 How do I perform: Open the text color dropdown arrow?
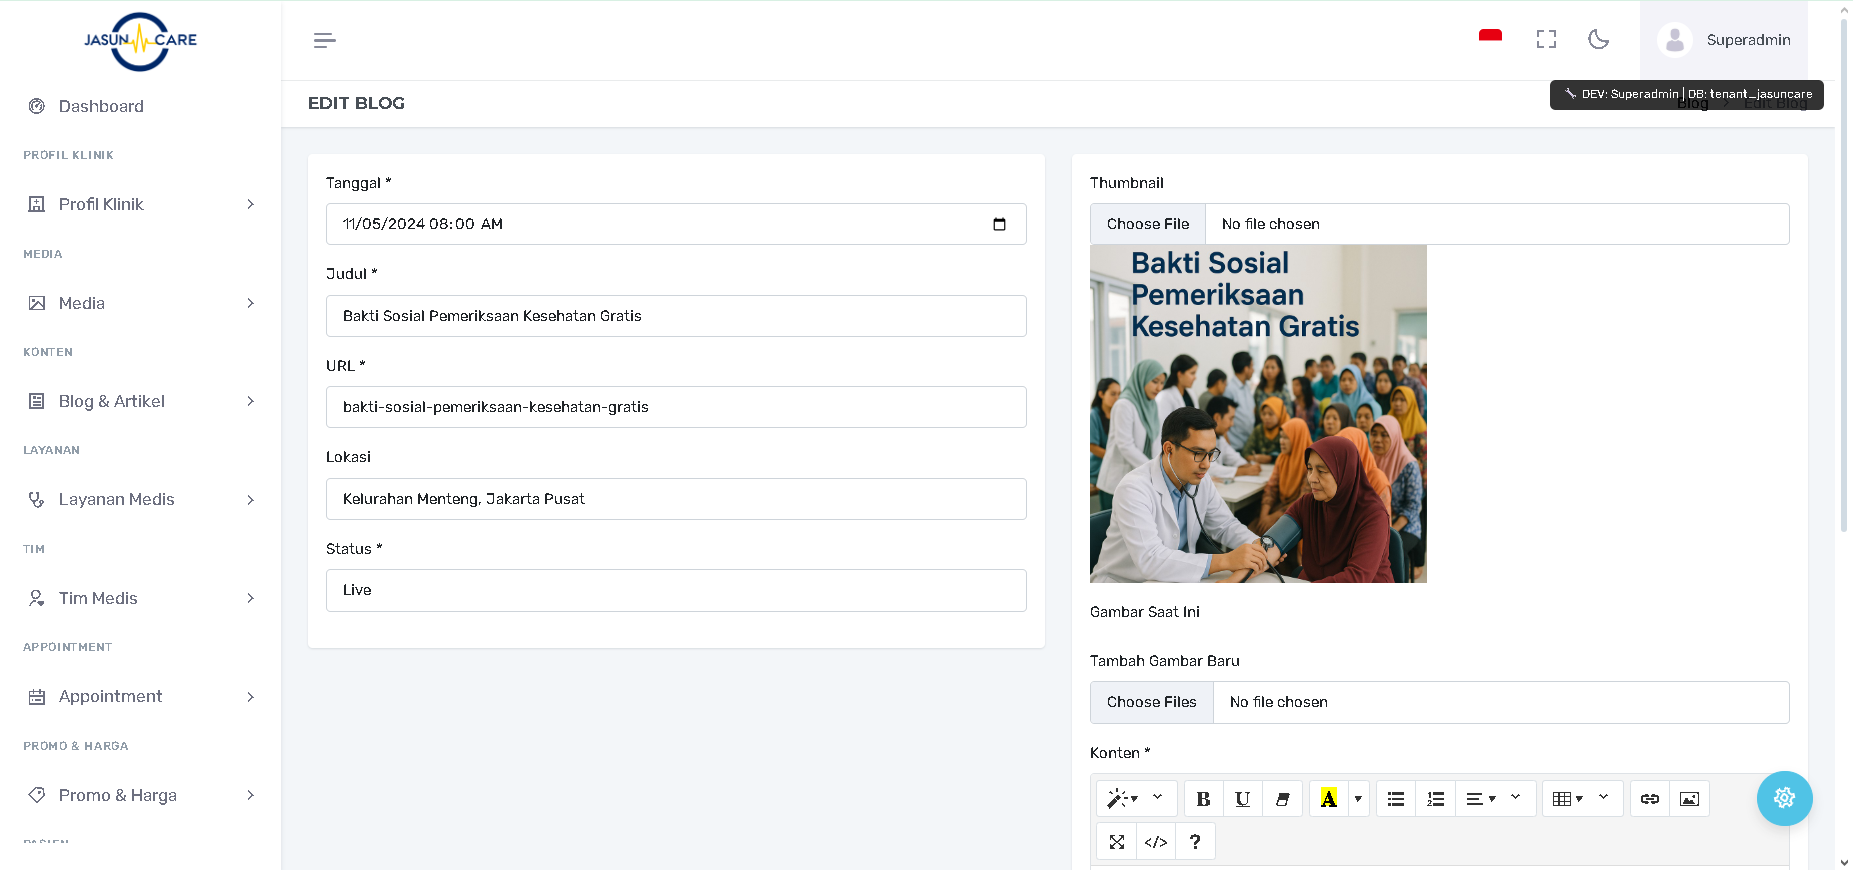(x=1358, y=799)
